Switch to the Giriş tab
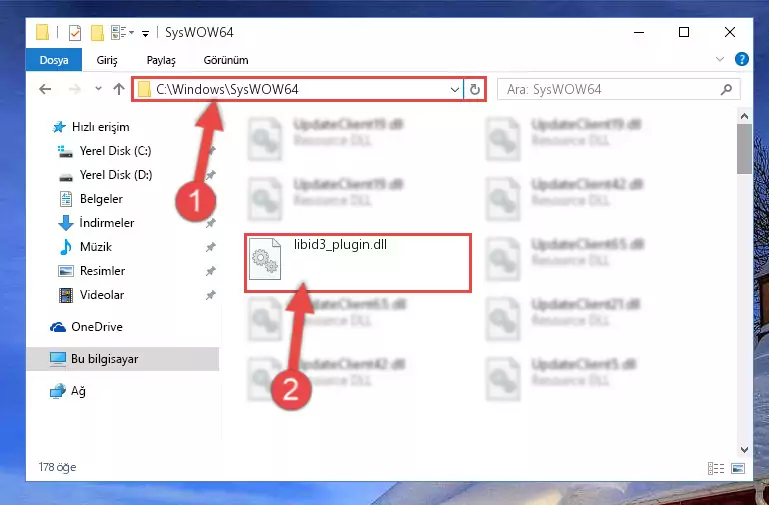 (107, 60)
